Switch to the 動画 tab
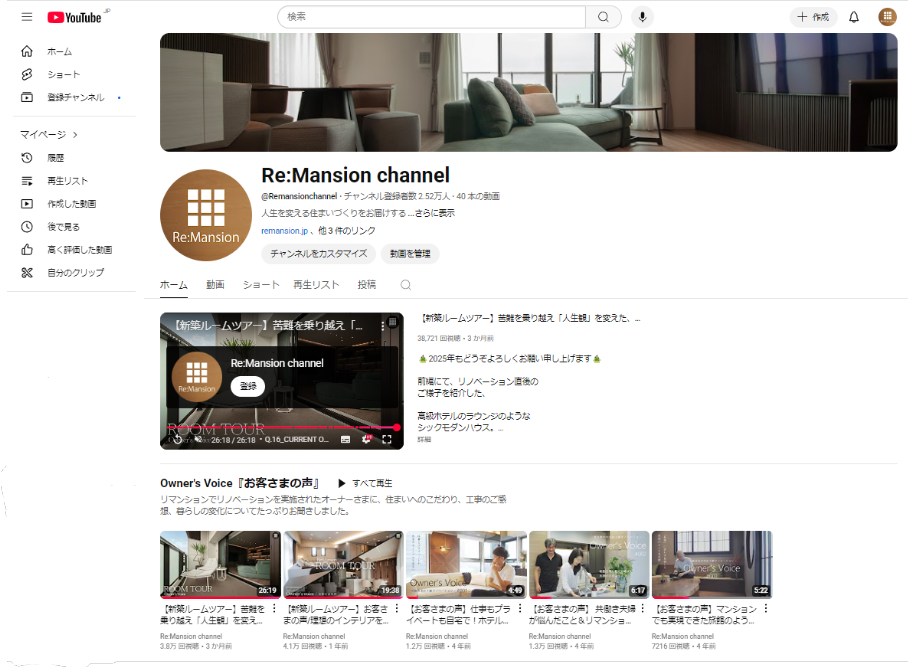This screenshot has width=908, height=667. (x=215, y=285)
